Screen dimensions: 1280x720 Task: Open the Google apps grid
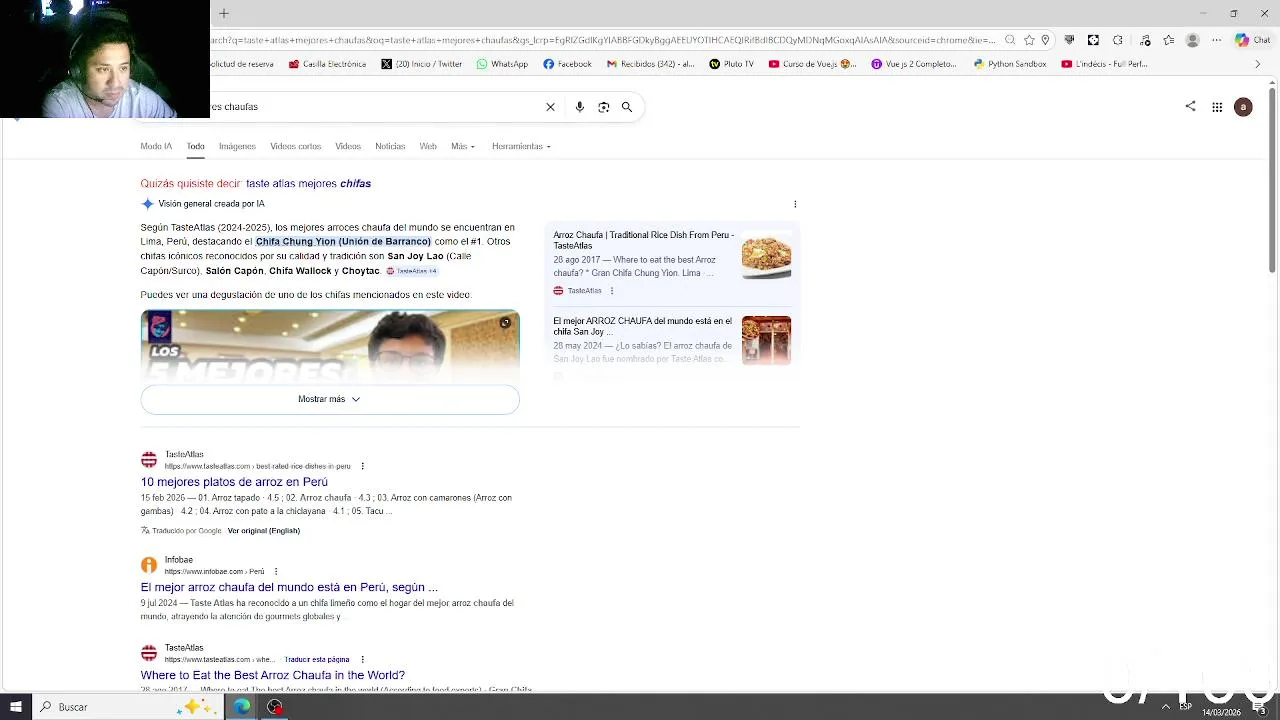click(1217, 107)
